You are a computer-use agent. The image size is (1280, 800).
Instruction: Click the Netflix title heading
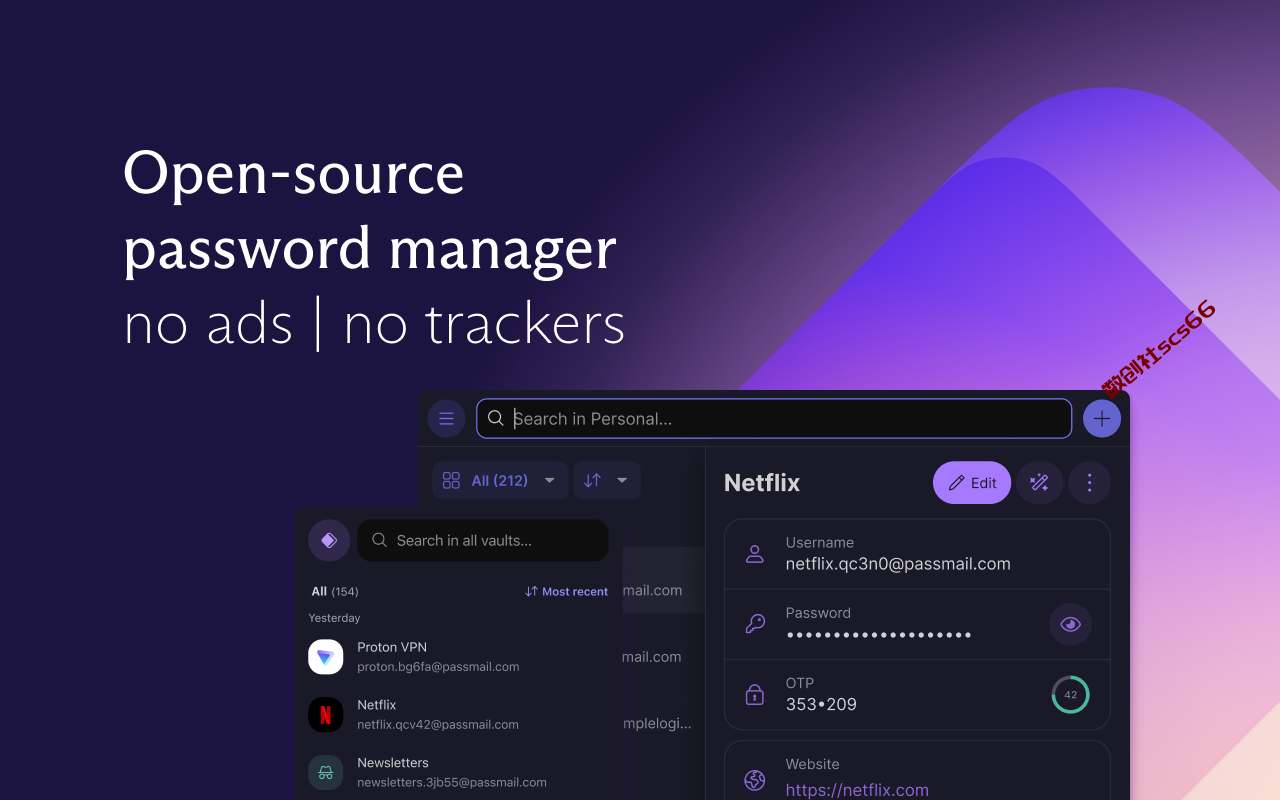[762, 483]
